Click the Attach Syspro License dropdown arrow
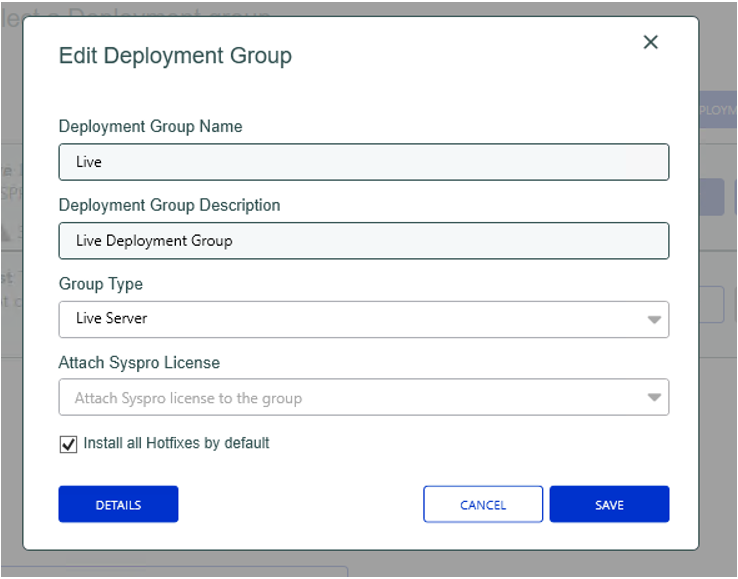738x579 pixels. 654,397
